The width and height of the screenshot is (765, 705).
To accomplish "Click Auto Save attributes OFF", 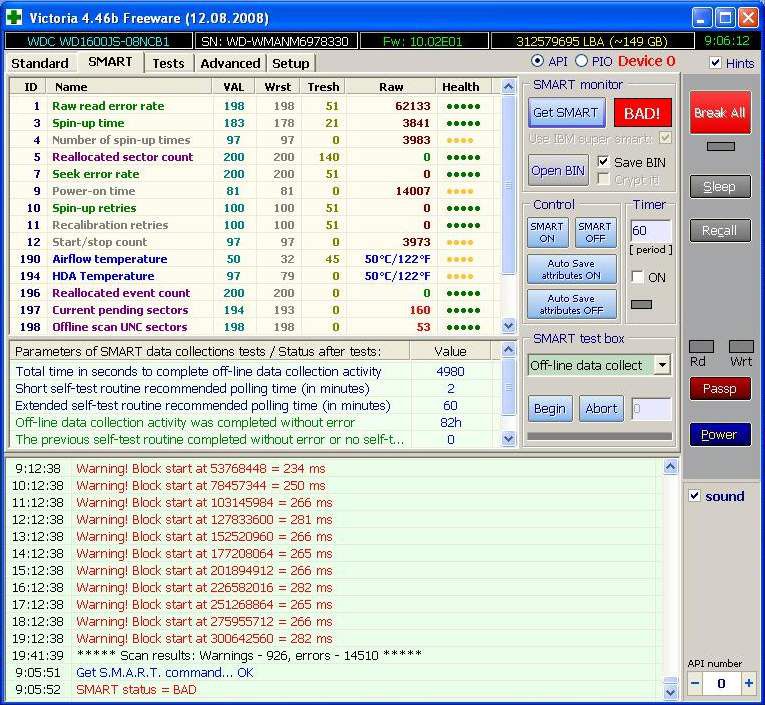I will [x=571, y=304].
